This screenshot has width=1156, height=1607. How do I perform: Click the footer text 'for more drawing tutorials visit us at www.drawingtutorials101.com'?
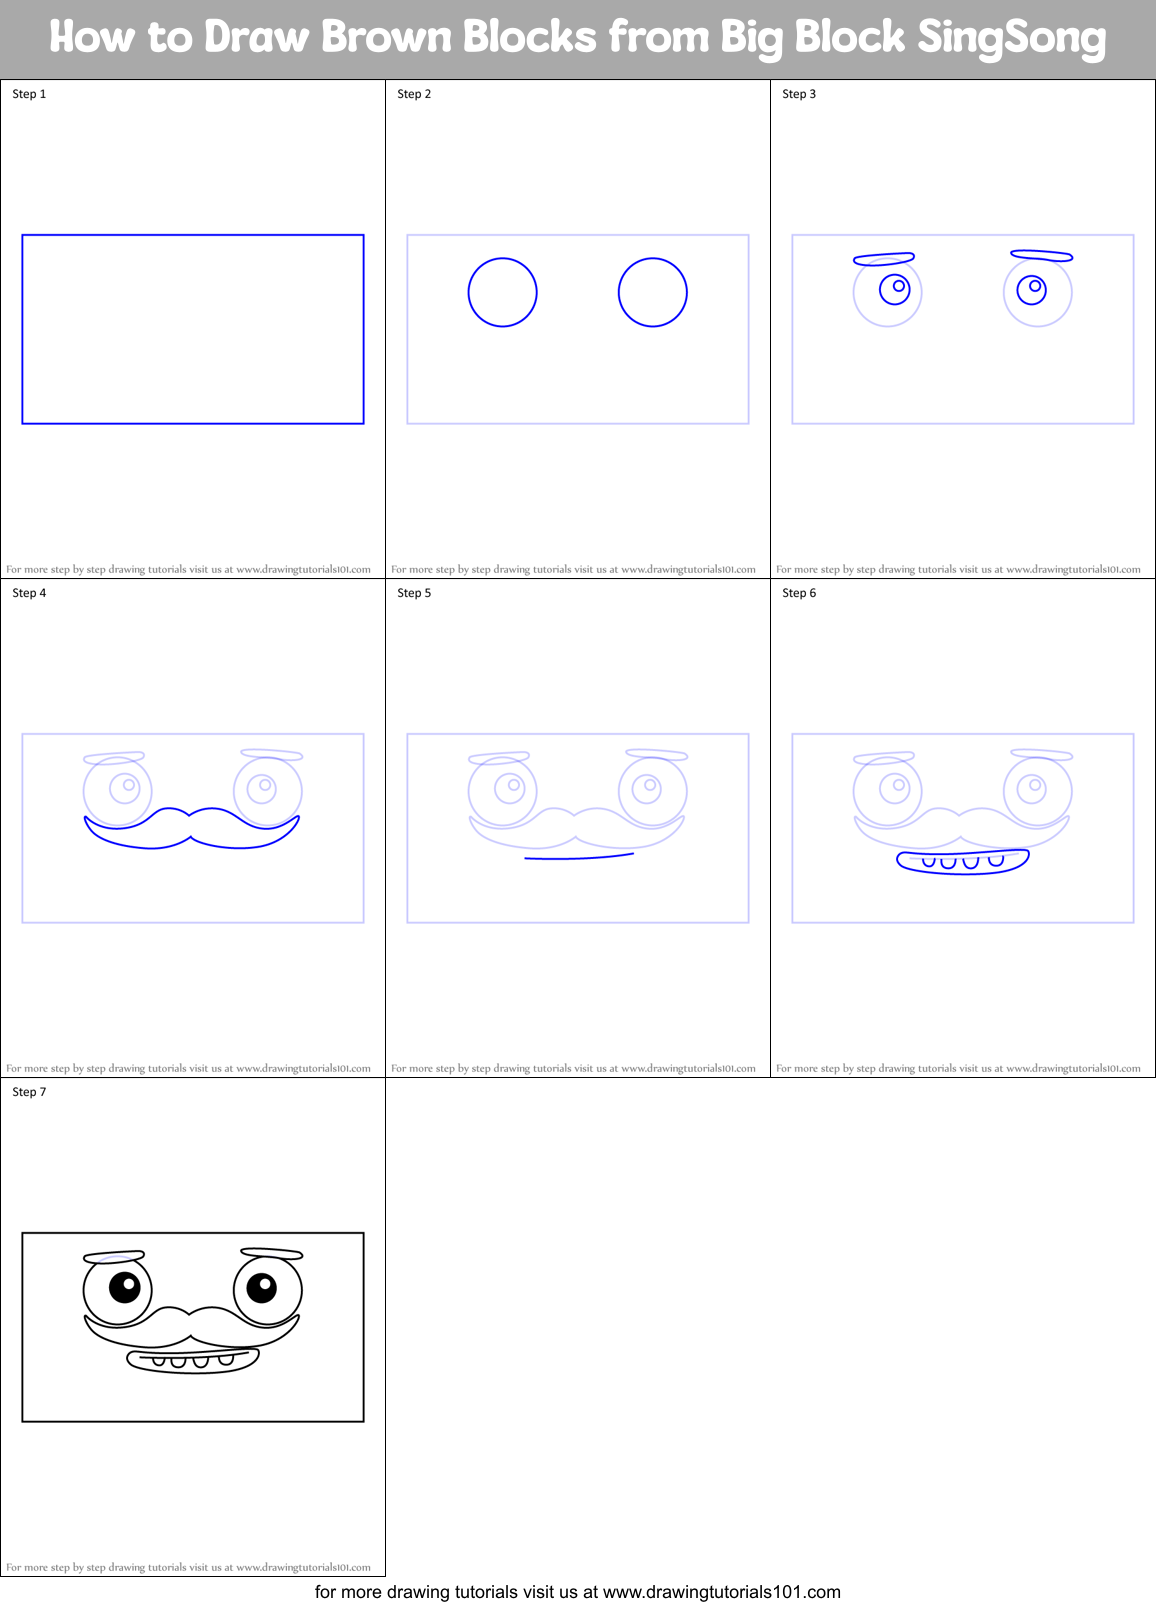click(578, 1592)
